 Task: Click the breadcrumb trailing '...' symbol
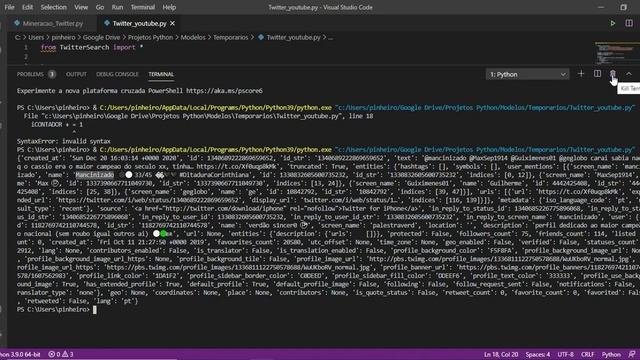330,38
